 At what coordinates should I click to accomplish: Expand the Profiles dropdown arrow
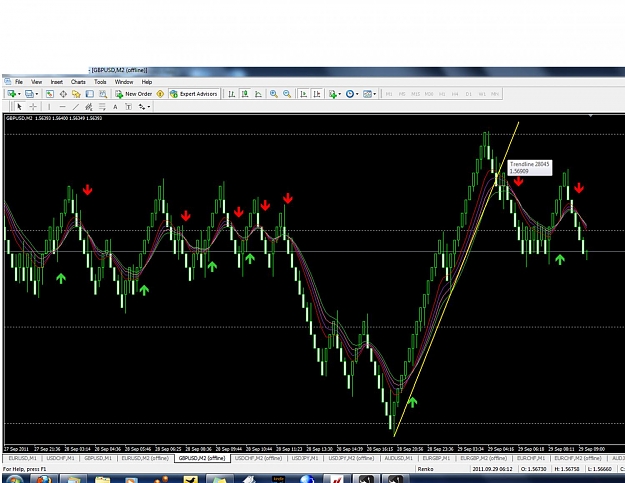coord(37,94)
